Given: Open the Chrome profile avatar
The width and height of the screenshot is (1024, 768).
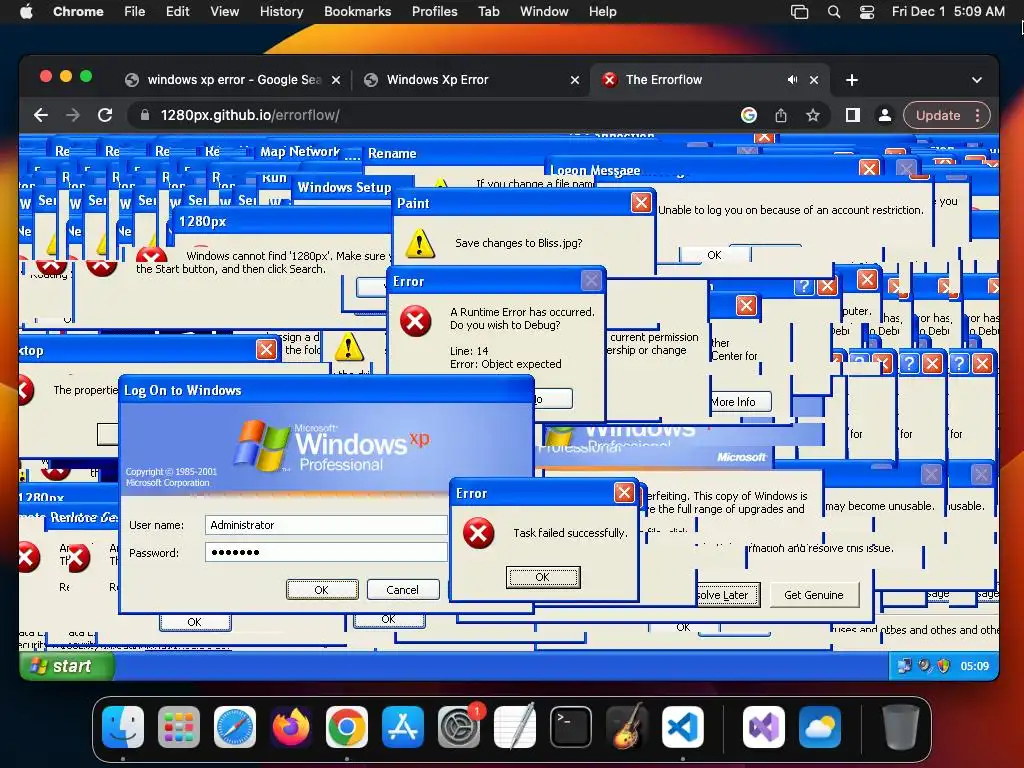Looking at the screenshot, I should [x=884, y=115].
